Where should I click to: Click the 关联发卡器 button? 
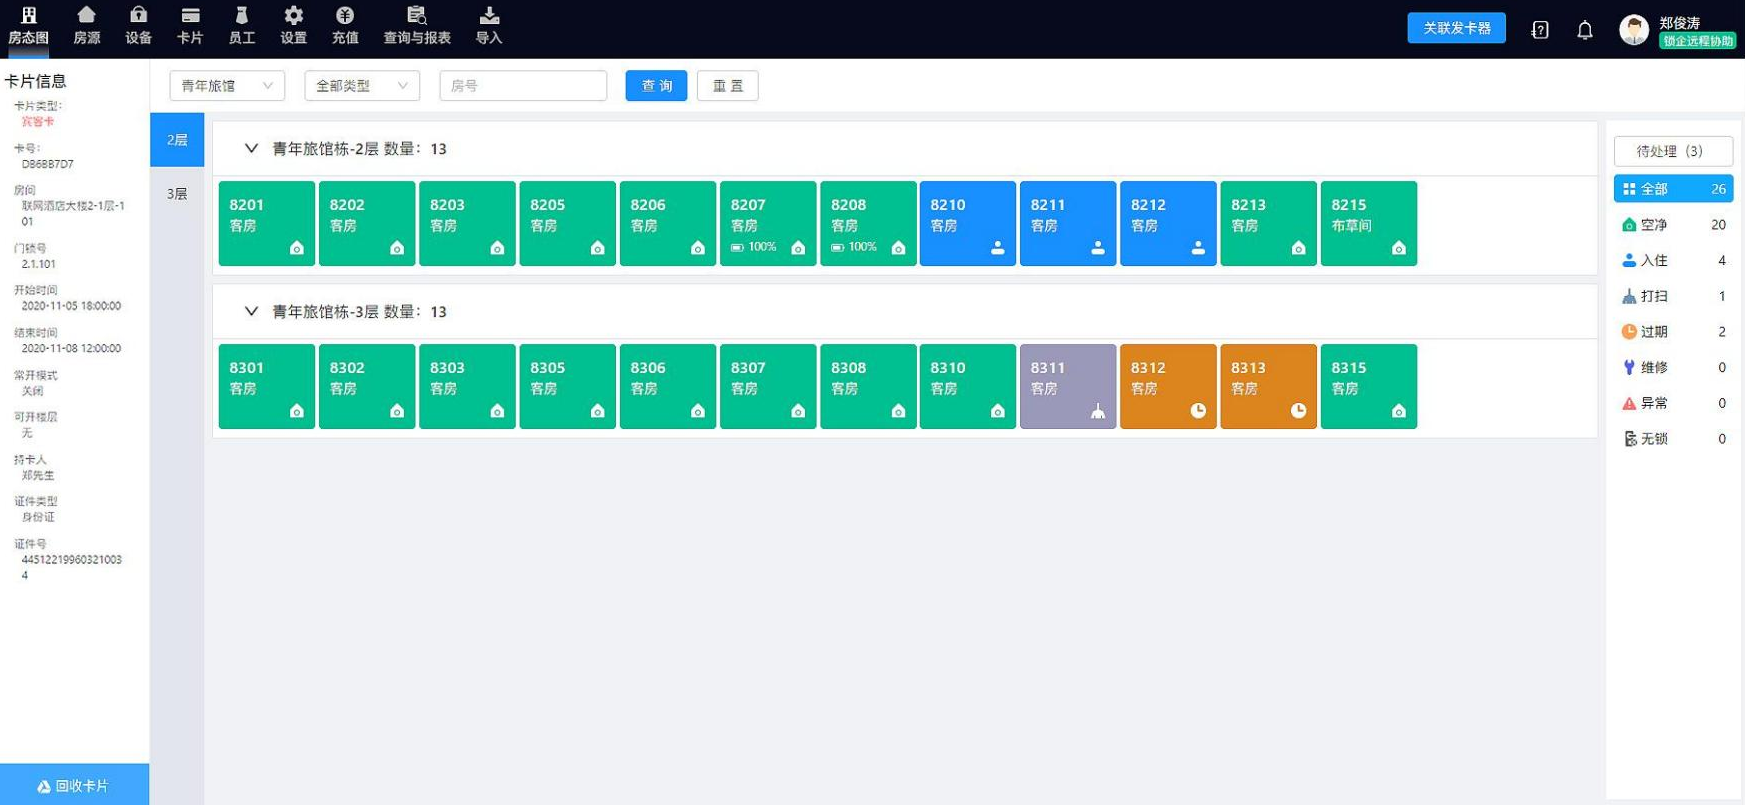[x=1456, y=28]
